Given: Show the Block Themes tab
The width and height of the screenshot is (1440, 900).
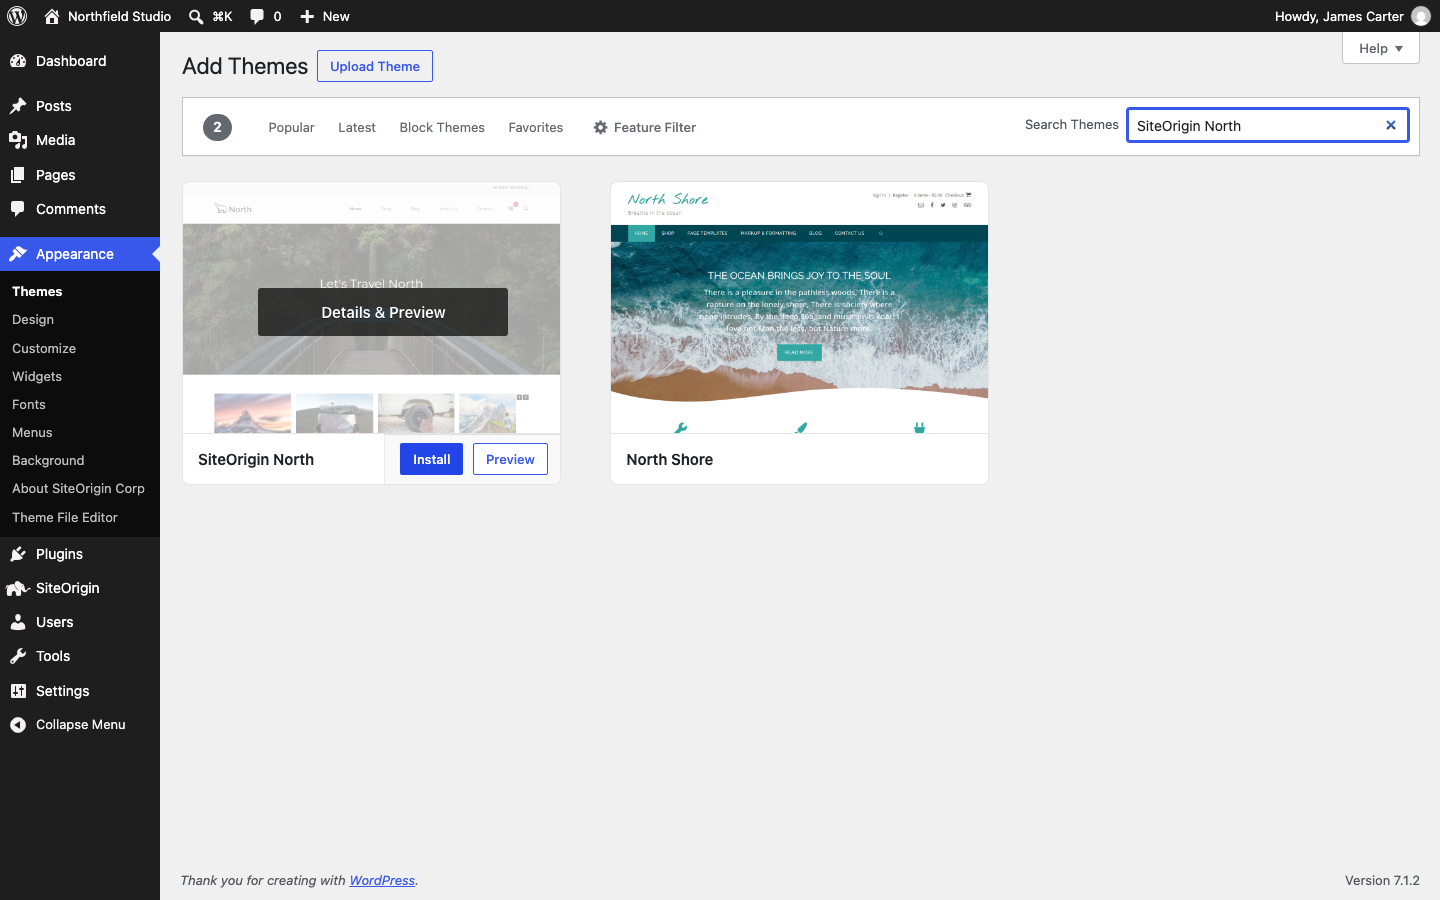Looking at the screenshot, I should point(442,127).
